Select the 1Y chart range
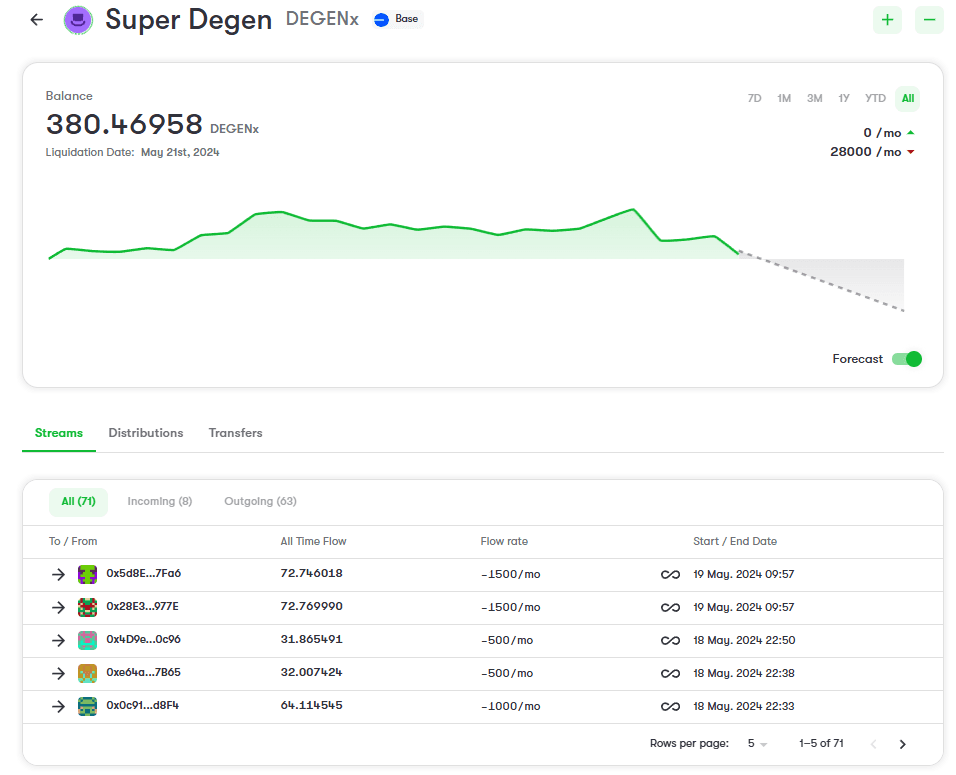The width and height of the screenshot is (956, 775). [x=844, y=98]
